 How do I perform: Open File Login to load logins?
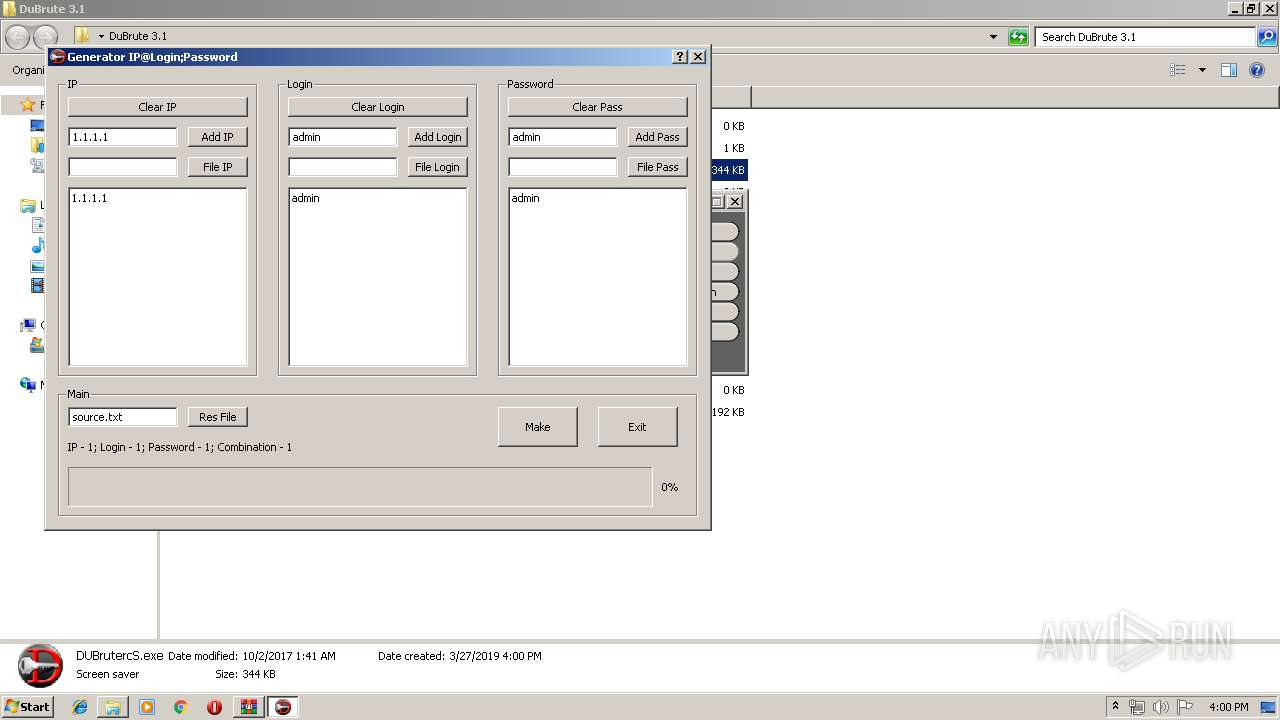(438, 167)
